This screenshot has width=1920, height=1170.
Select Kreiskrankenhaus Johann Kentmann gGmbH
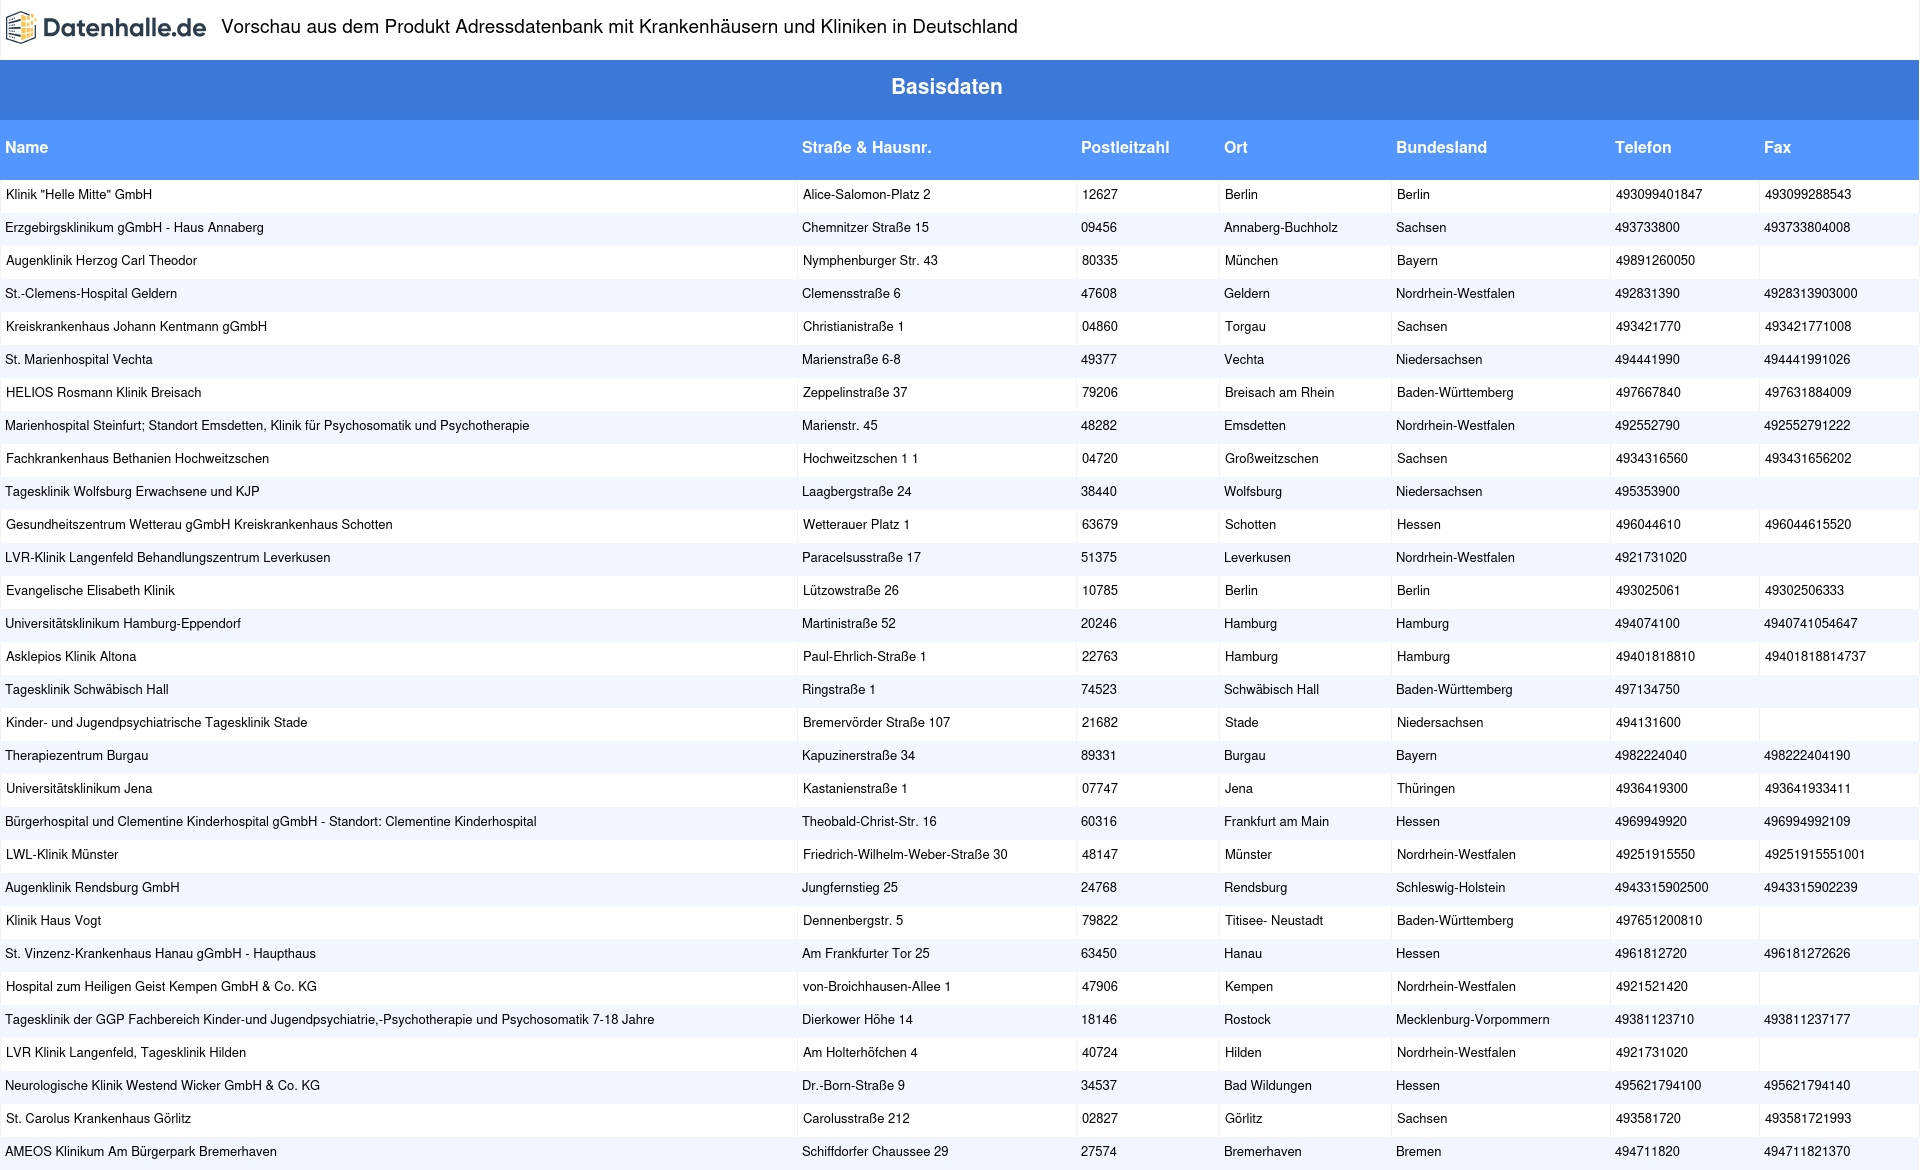click(x=136, y=327)
